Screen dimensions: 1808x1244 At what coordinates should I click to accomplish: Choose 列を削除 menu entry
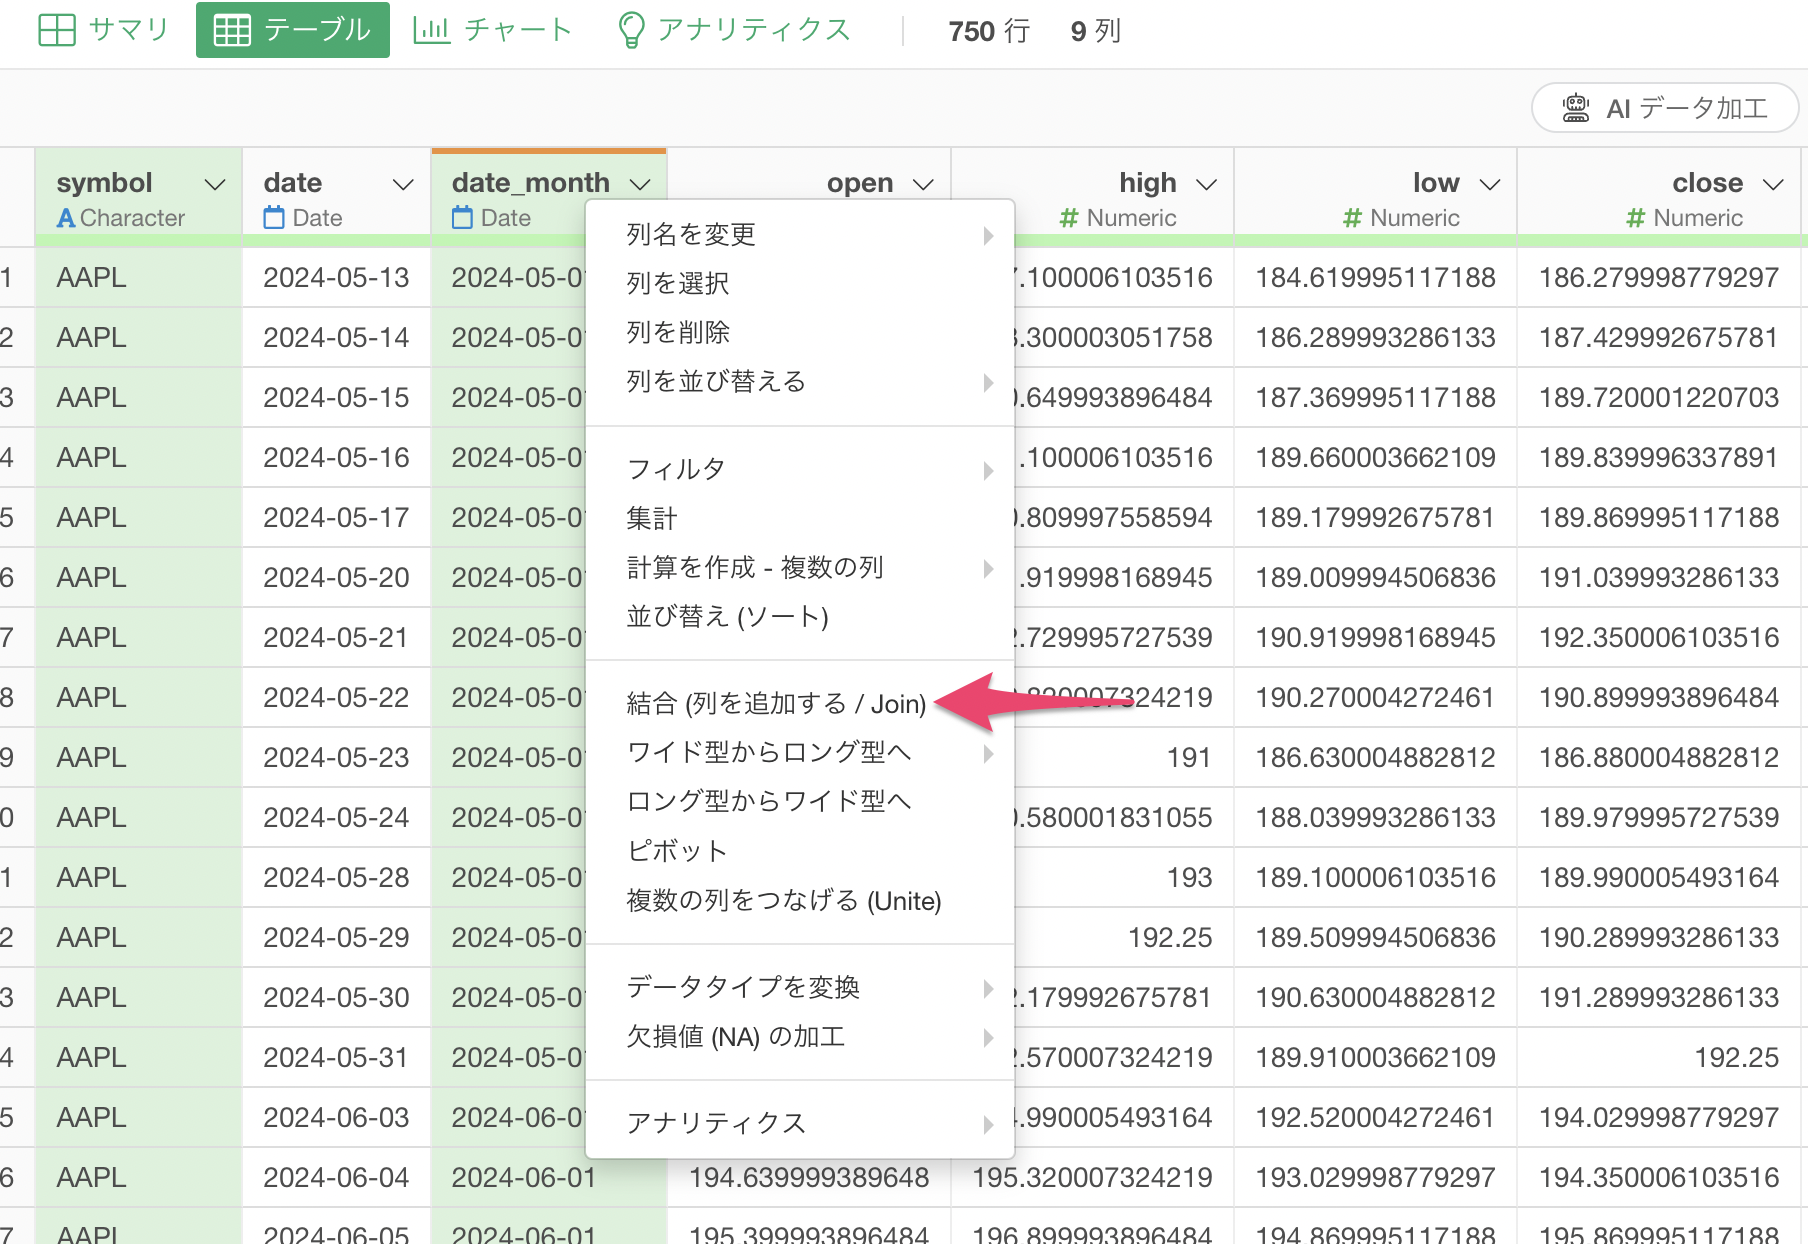pos(800,333)
